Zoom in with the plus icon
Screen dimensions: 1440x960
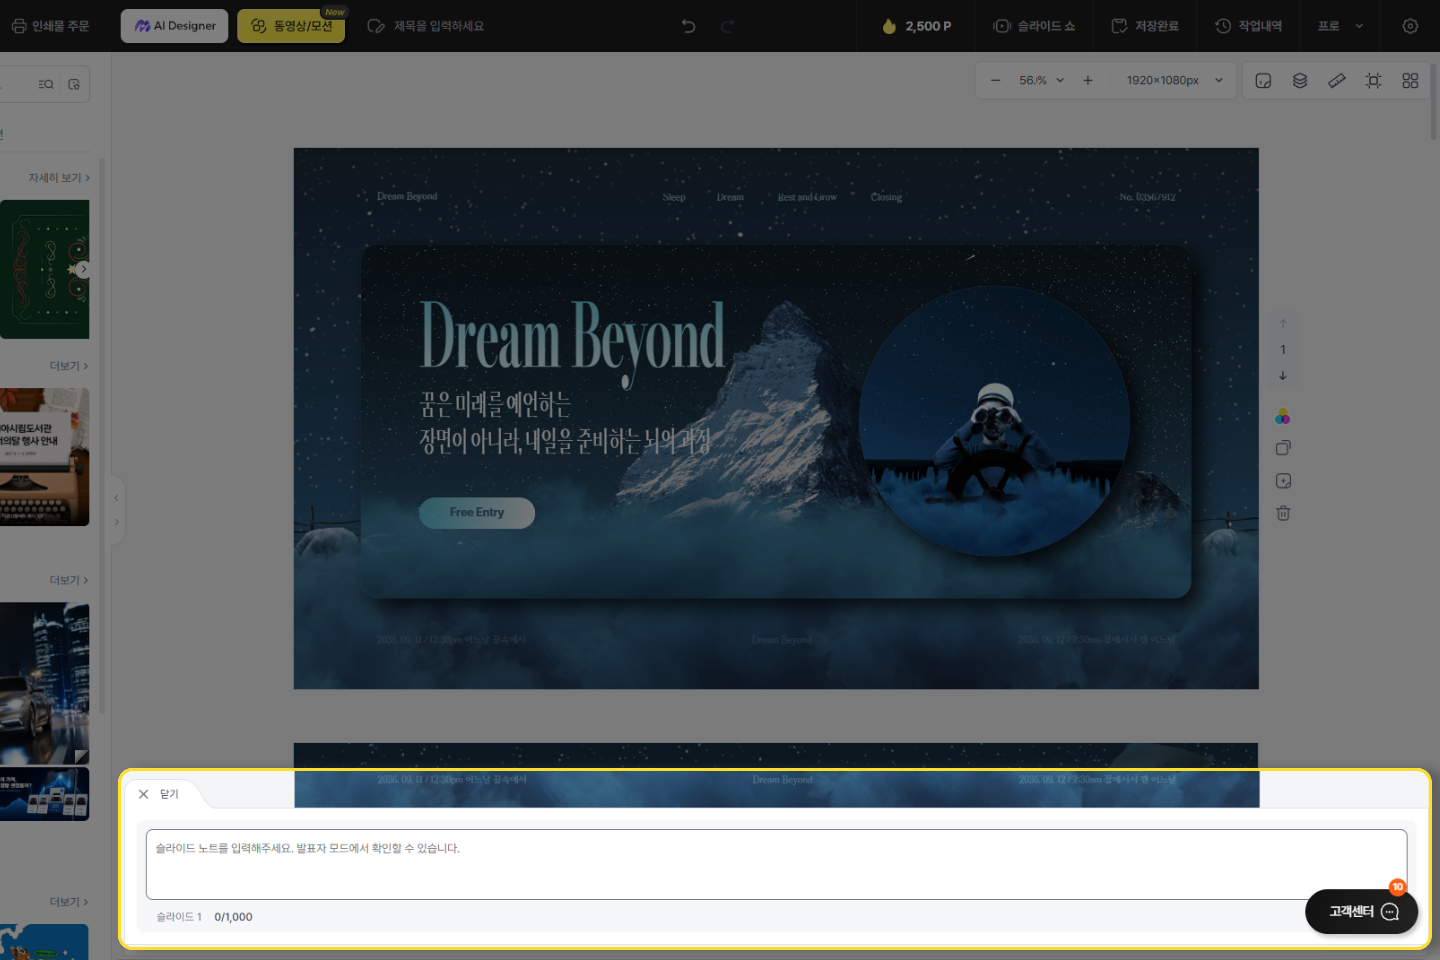(1088, 80)
